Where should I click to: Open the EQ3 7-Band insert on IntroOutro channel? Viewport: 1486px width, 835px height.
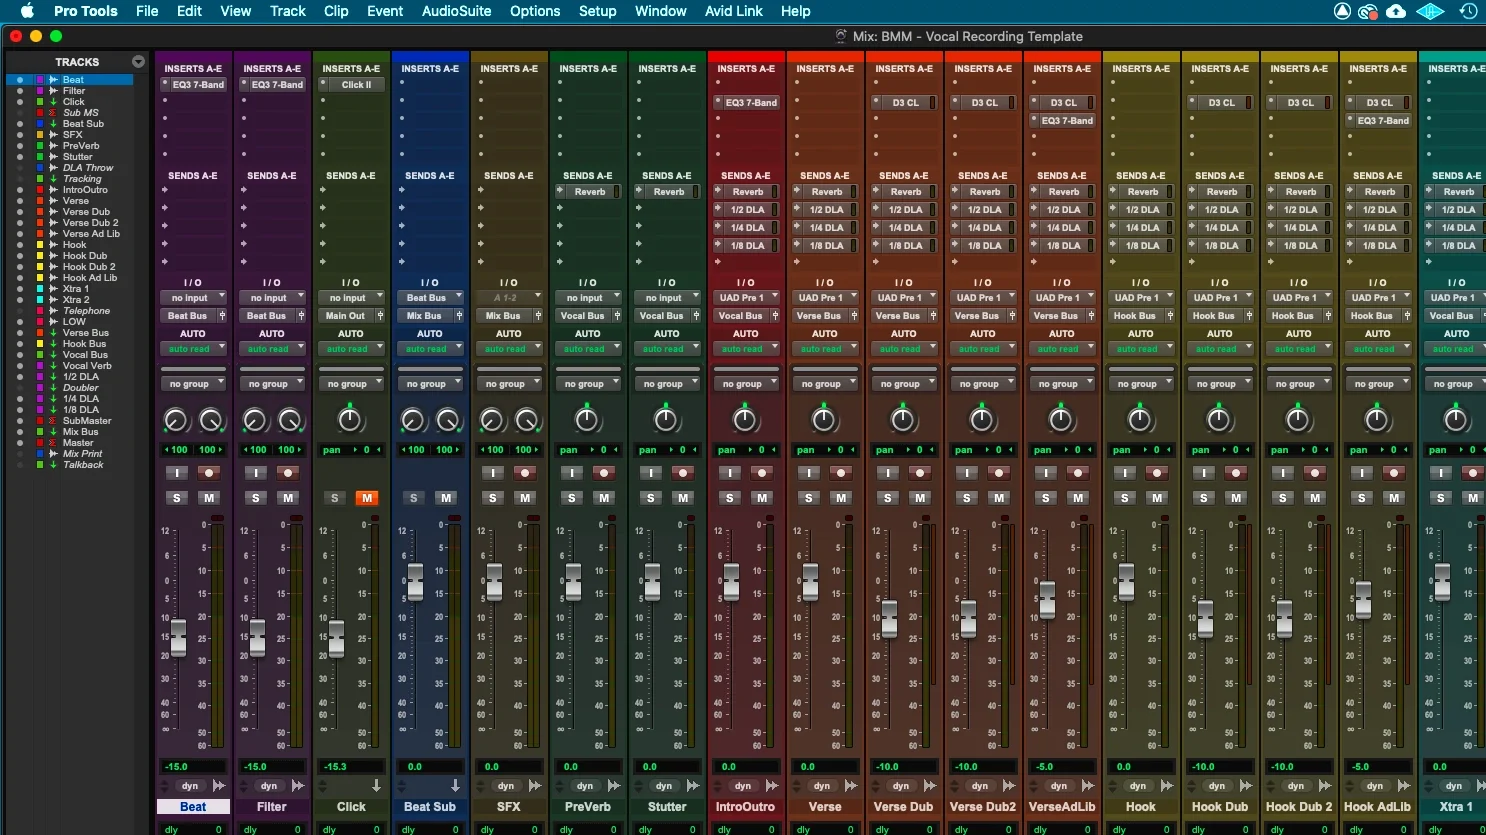coord(751,103)
